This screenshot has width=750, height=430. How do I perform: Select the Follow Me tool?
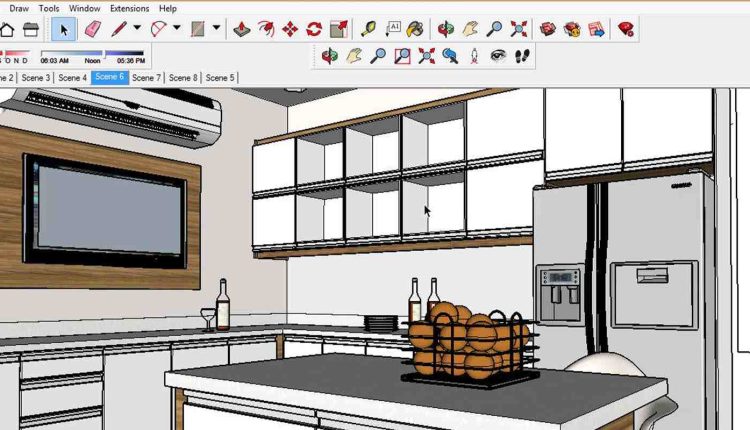[266, 29]
